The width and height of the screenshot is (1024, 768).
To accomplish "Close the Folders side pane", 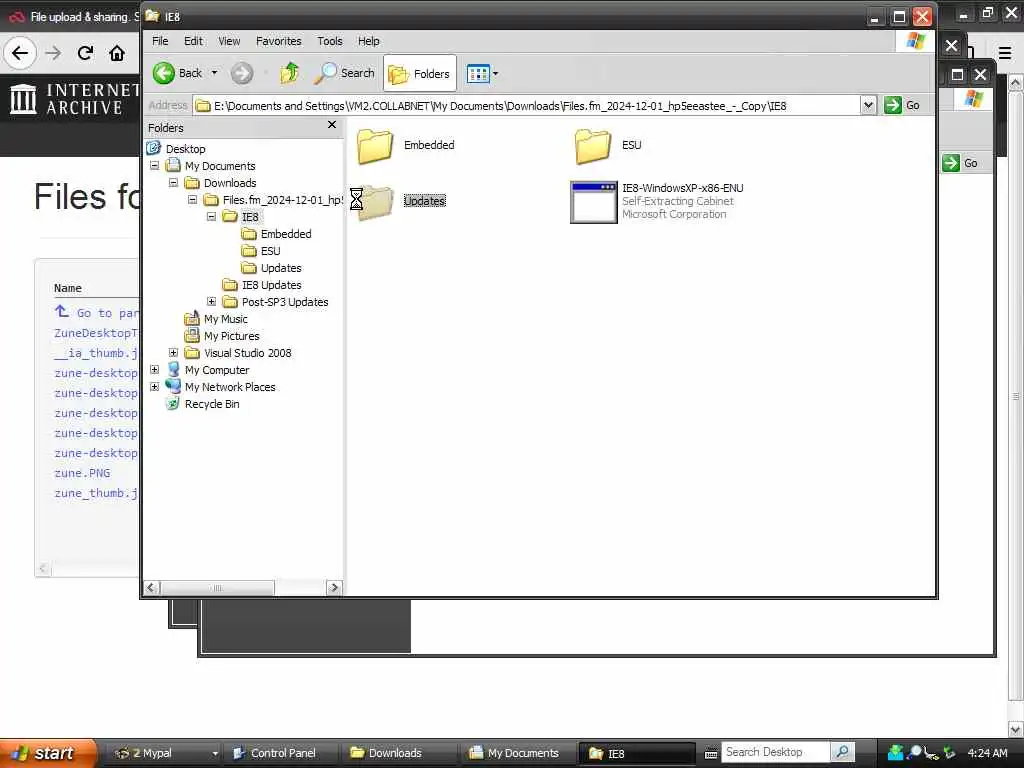I will coord(332,125).
